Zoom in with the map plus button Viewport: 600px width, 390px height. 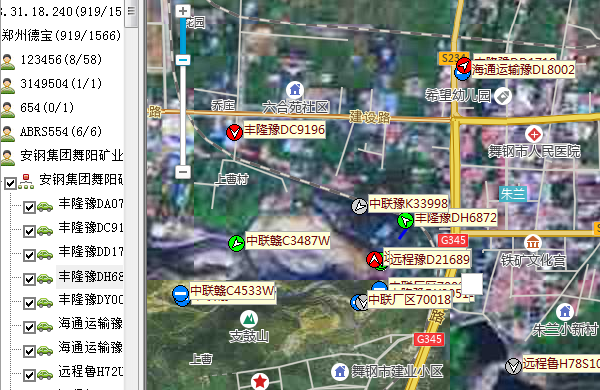pyautogui.click(x=183, y=11)
